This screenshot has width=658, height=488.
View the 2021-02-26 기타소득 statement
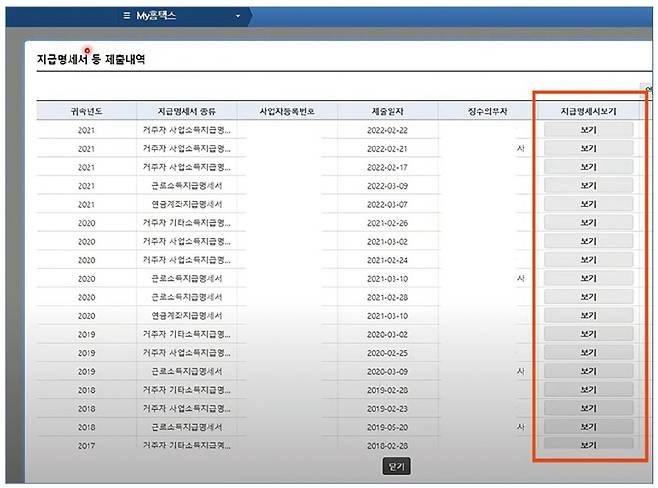[588, 223]
